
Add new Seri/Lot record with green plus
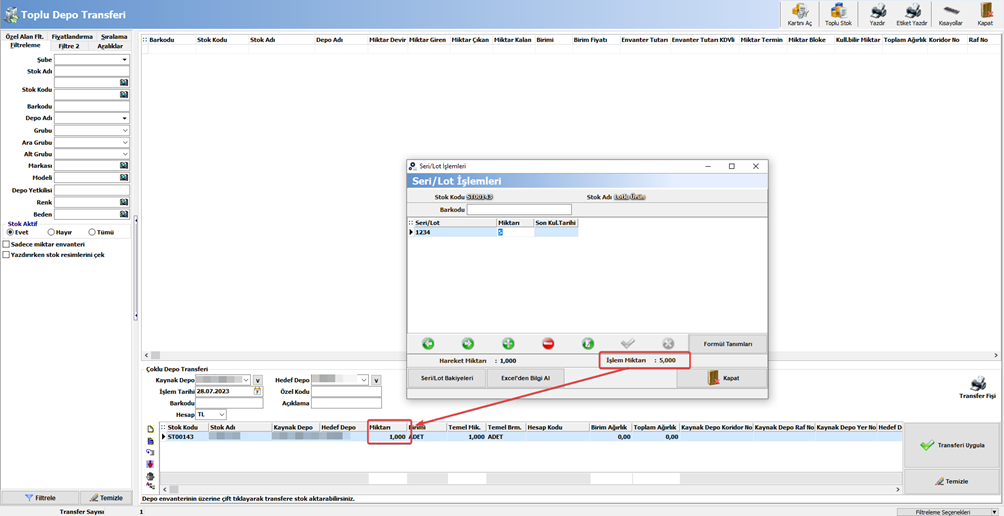(x=508, y=344)
